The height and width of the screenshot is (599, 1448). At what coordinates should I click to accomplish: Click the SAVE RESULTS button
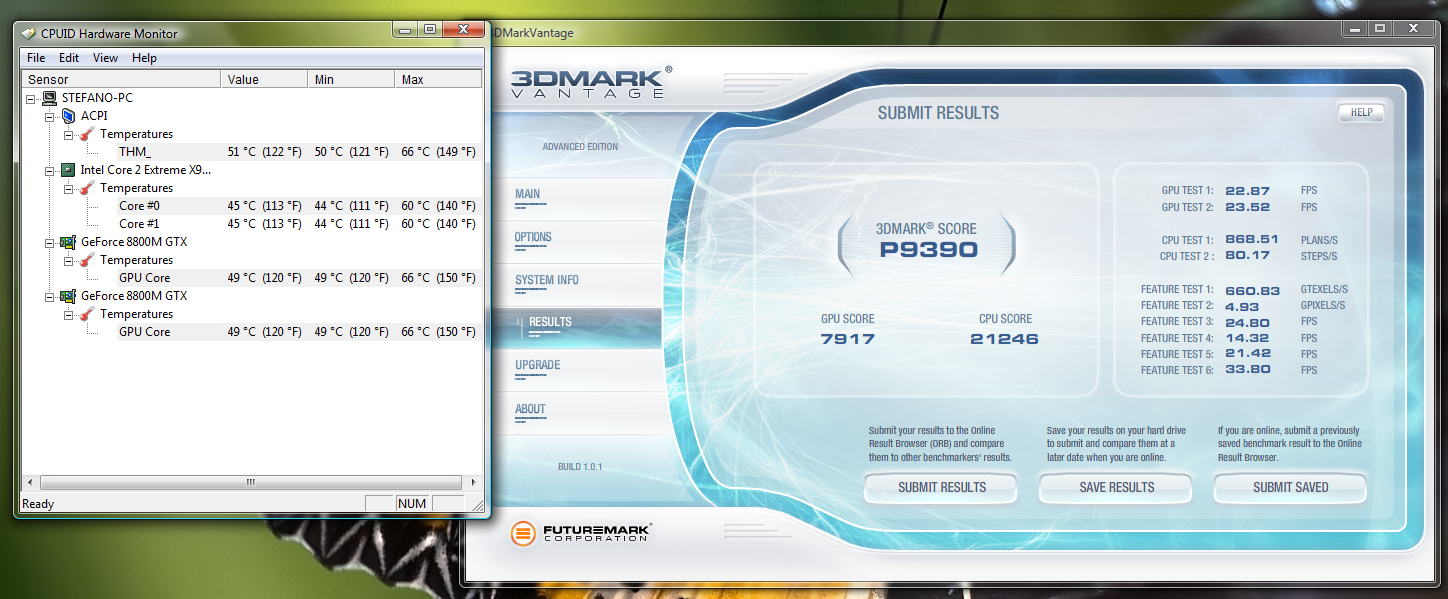(1116, 487)
